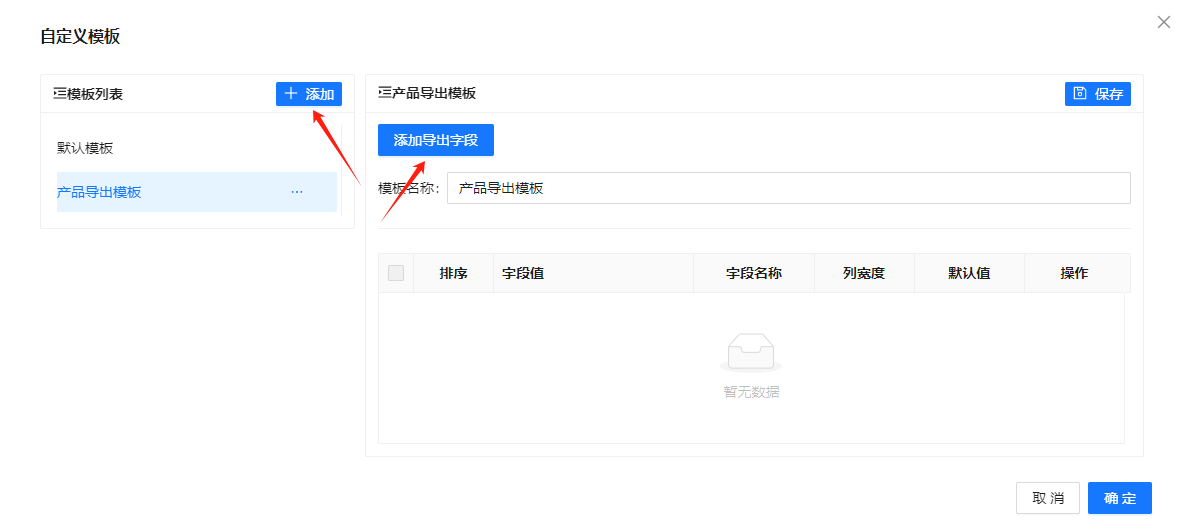
Task: Click the 默认值 column header
Action: coord(969,273)
